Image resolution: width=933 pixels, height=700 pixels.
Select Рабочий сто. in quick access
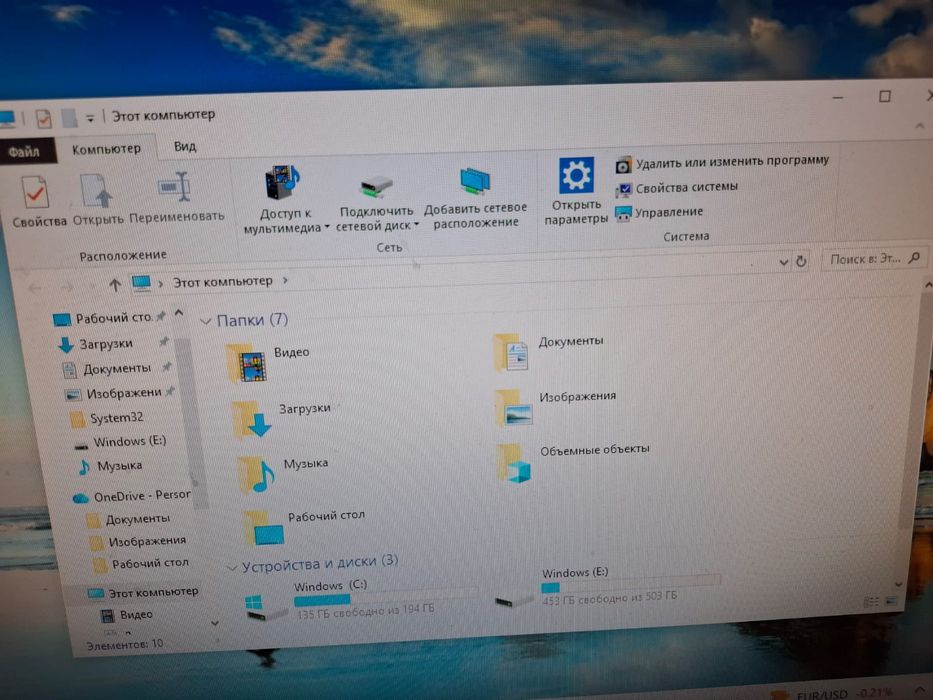pos(102,318)
